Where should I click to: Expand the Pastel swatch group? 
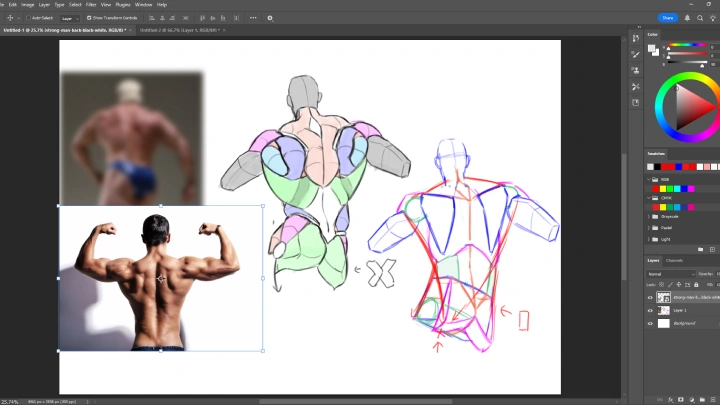[x=649, y=228]
